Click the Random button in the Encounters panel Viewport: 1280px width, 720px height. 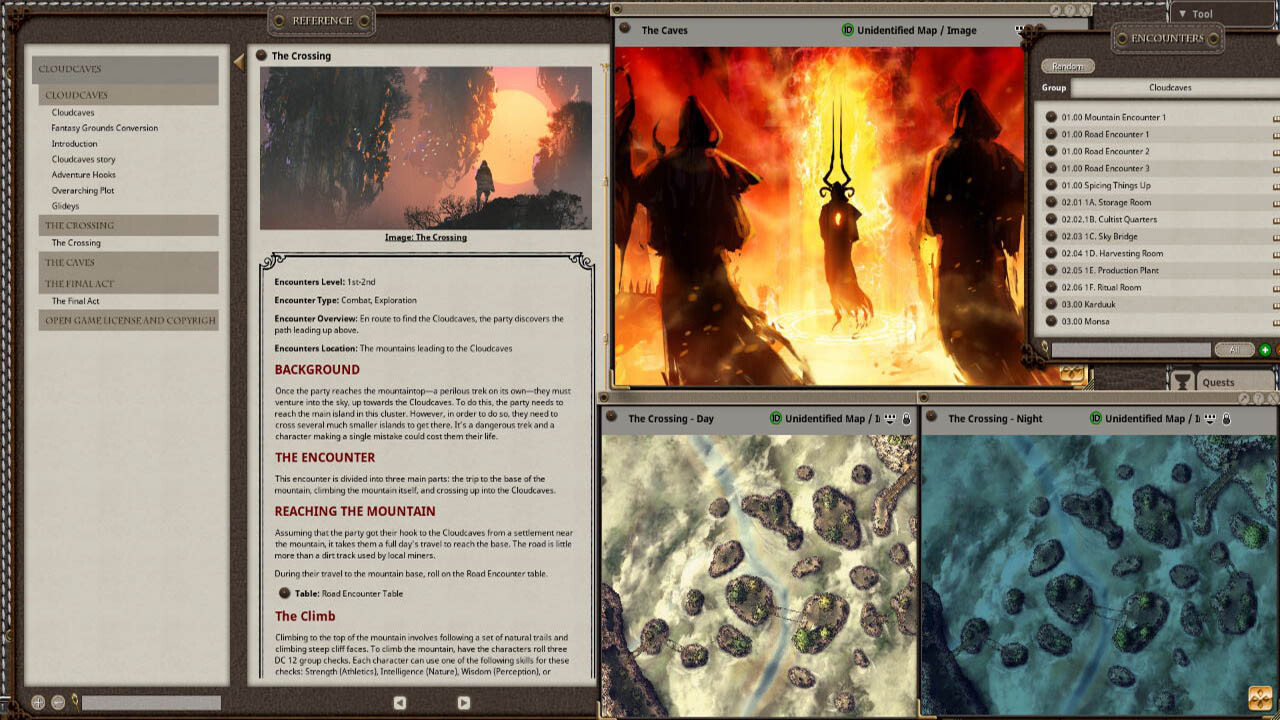click(1069, 65)
